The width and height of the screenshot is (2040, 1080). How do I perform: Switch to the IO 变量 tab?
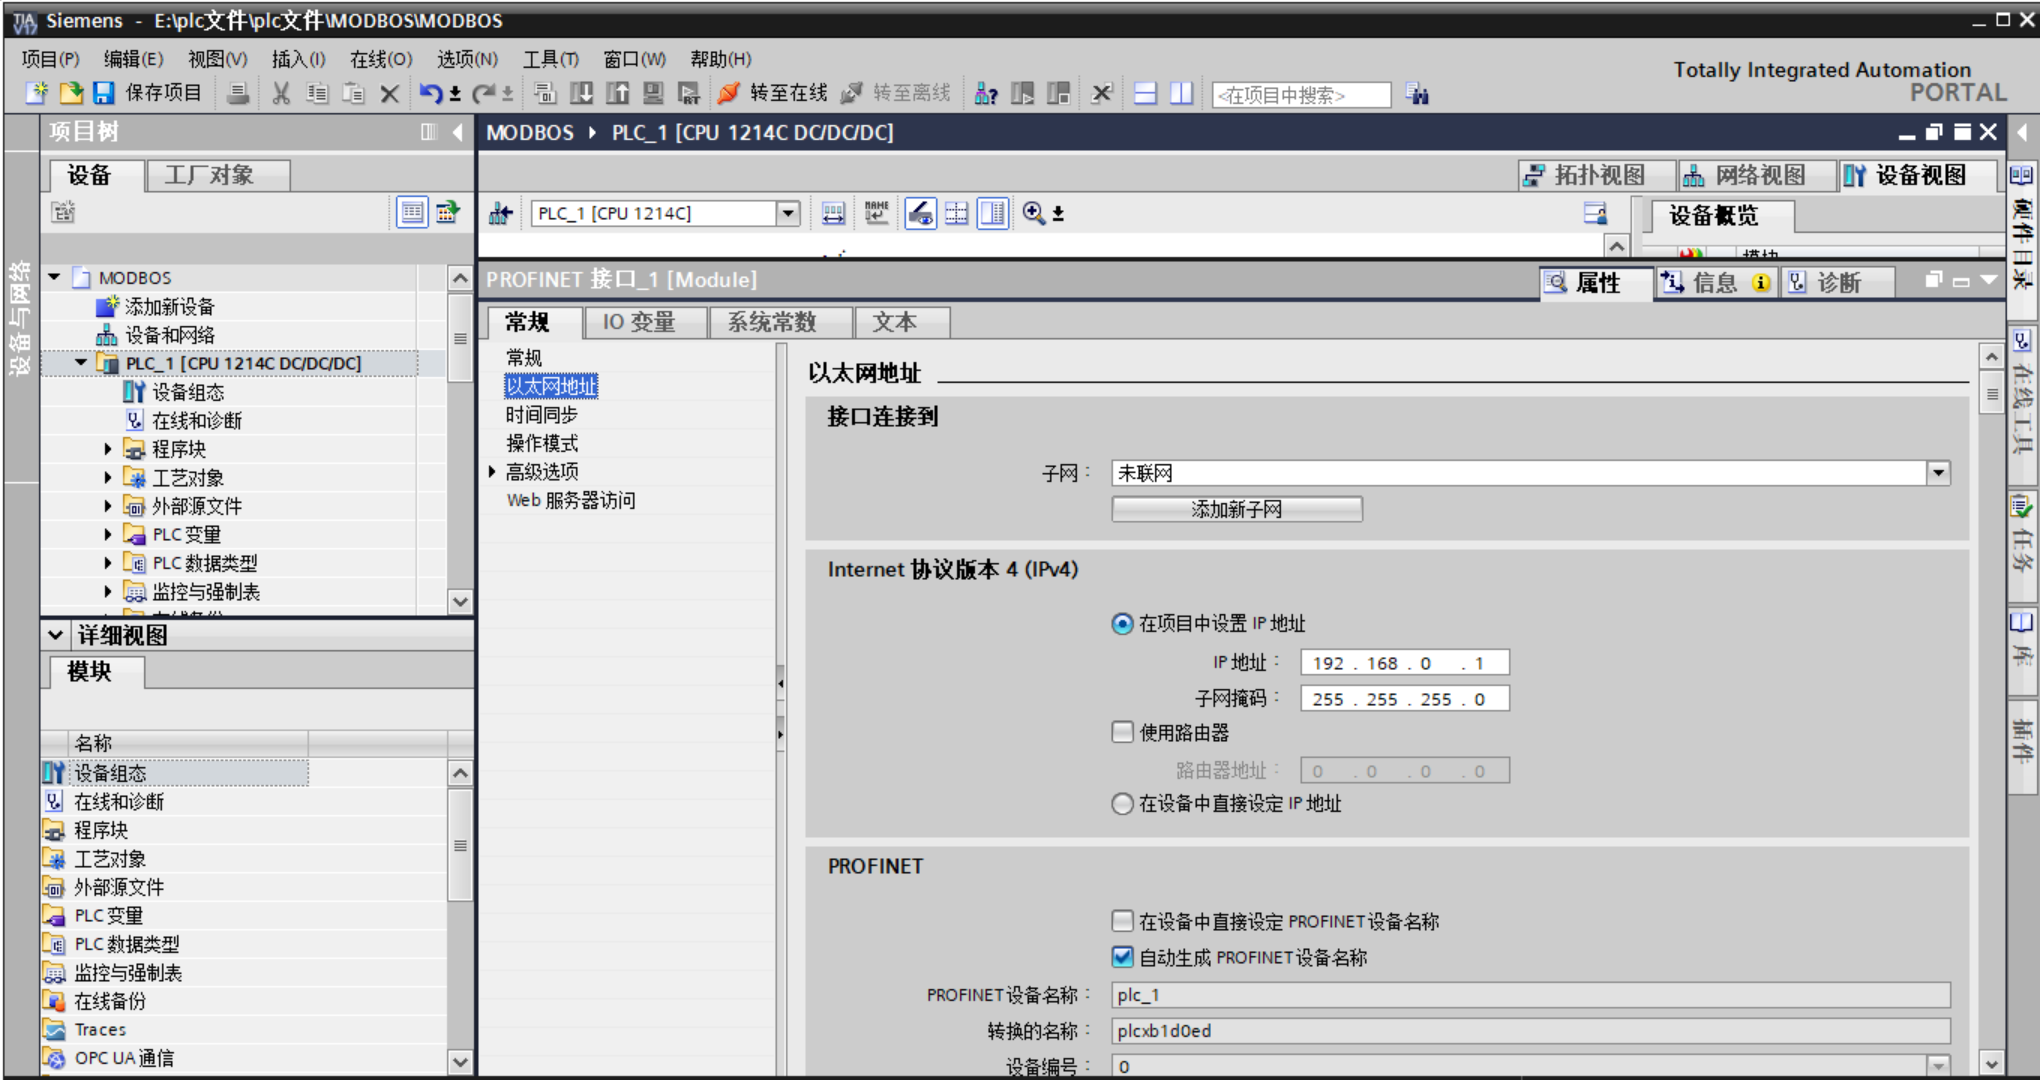tap(640, 322)
